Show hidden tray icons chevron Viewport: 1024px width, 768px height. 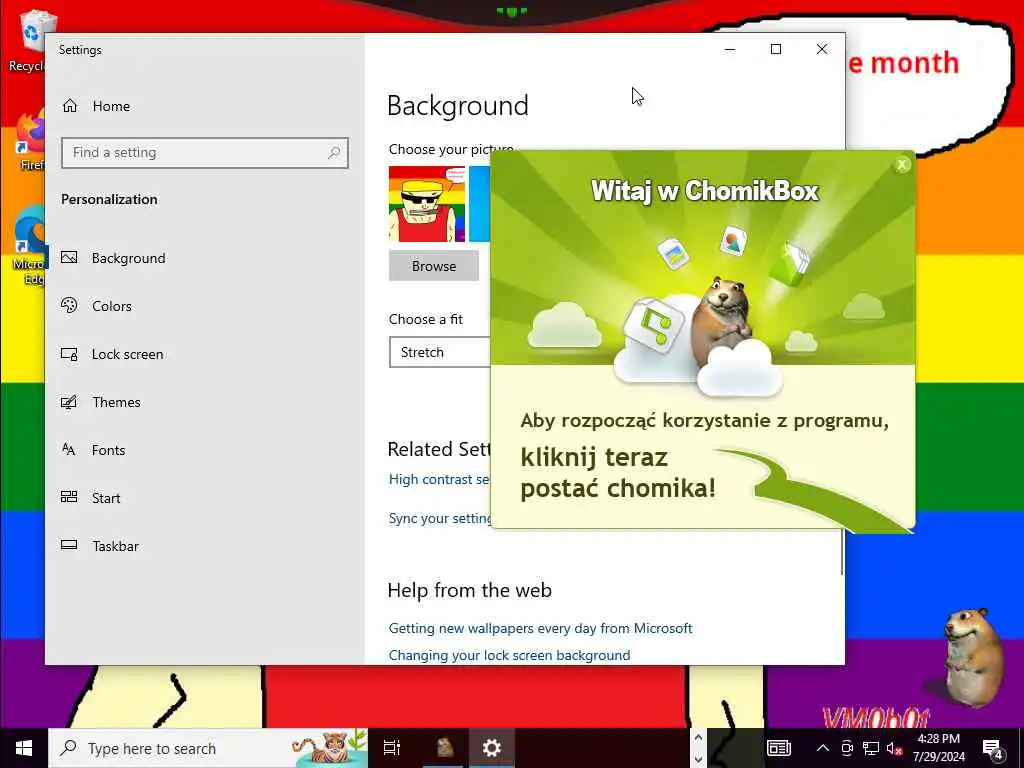pos(823,748)
